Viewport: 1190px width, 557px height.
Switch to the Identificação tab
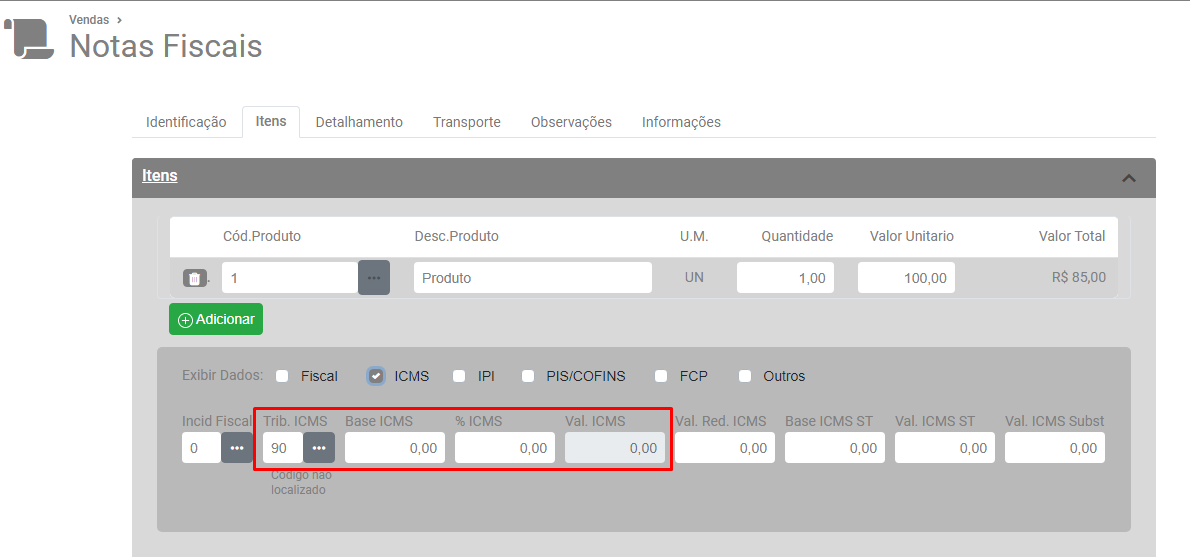pos(186,122)
